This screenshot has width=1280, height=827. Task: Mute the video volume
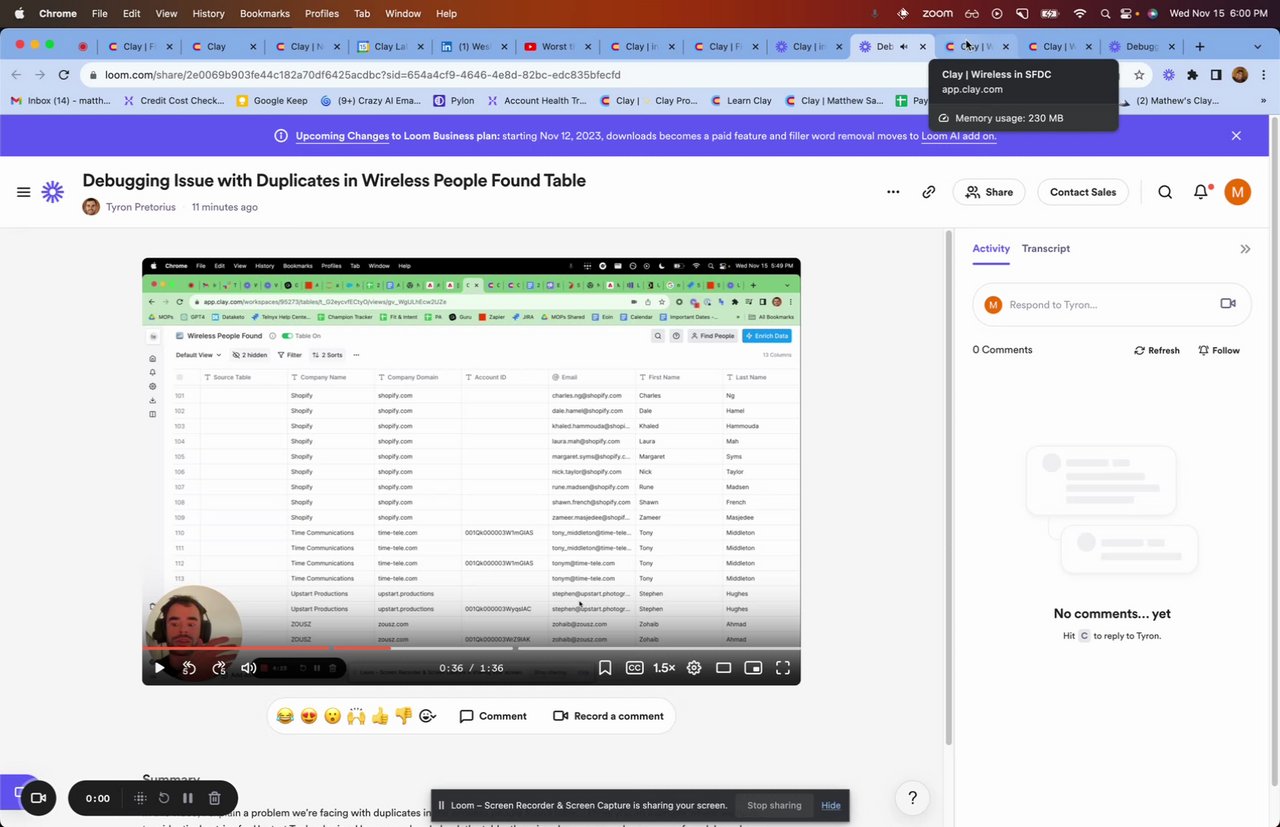tap(249, 668)
